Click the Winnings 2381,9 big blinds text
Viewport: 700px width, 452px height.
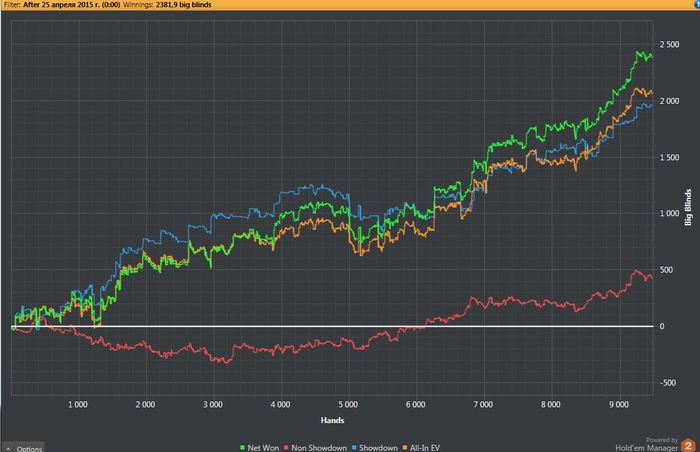coord(167,5)
